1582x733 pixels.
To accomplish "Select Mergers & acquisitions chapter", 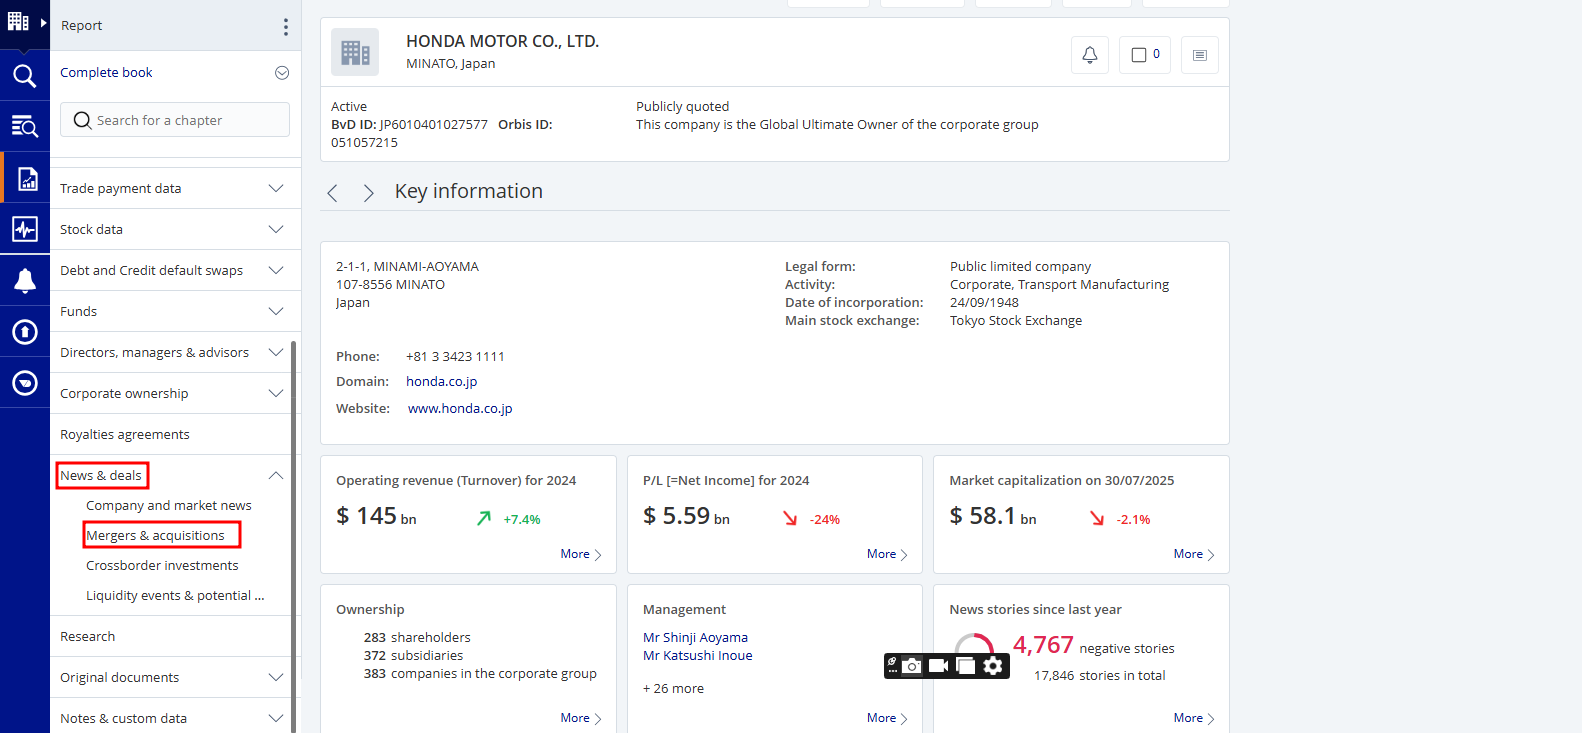I will 155,536.
